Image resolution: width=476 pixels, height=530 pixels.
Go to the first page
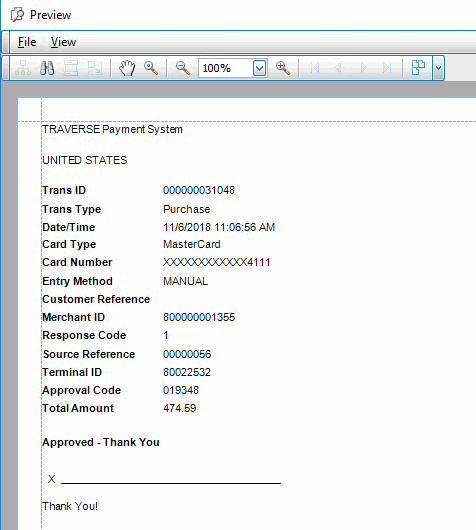click(315, 68)
